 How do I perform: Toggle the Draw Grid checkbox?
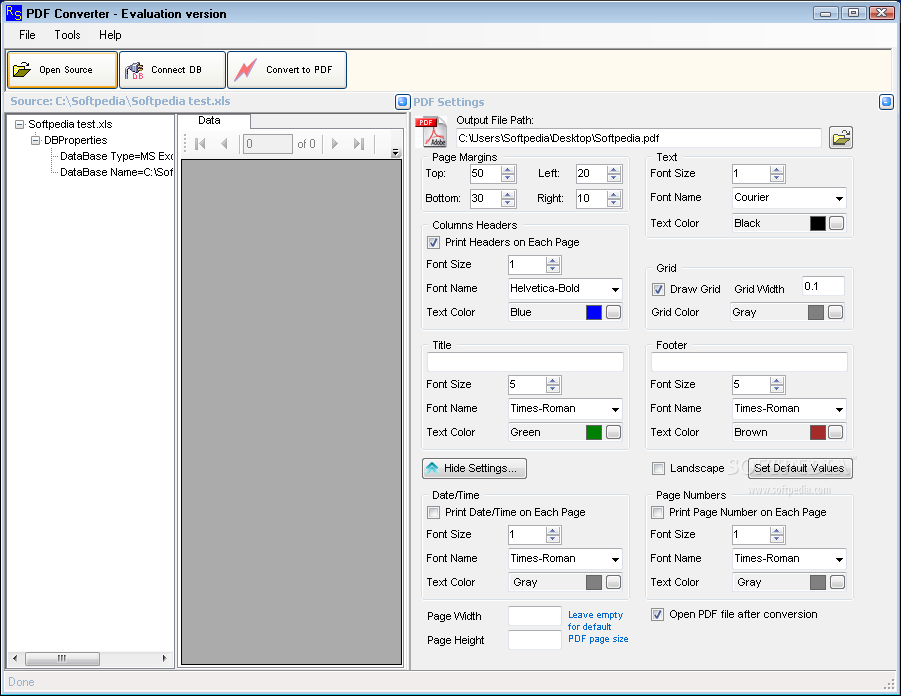[x=659, y=290]
